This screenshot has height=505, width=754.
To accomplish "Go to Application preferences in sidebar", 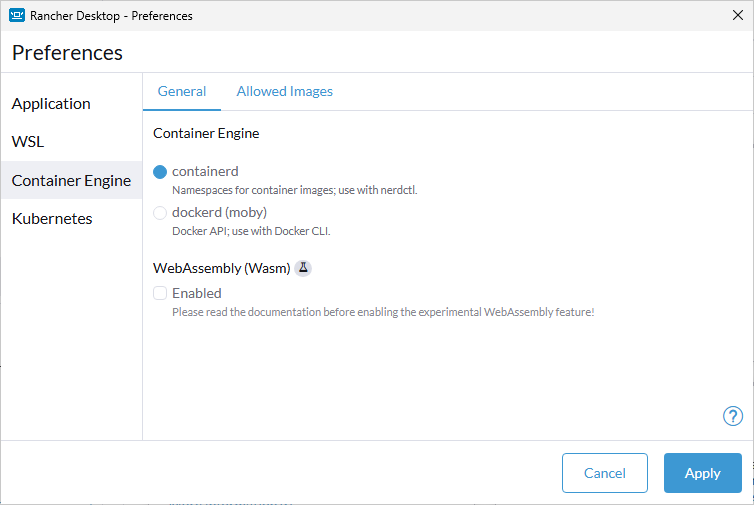I will tap(51, 104).
